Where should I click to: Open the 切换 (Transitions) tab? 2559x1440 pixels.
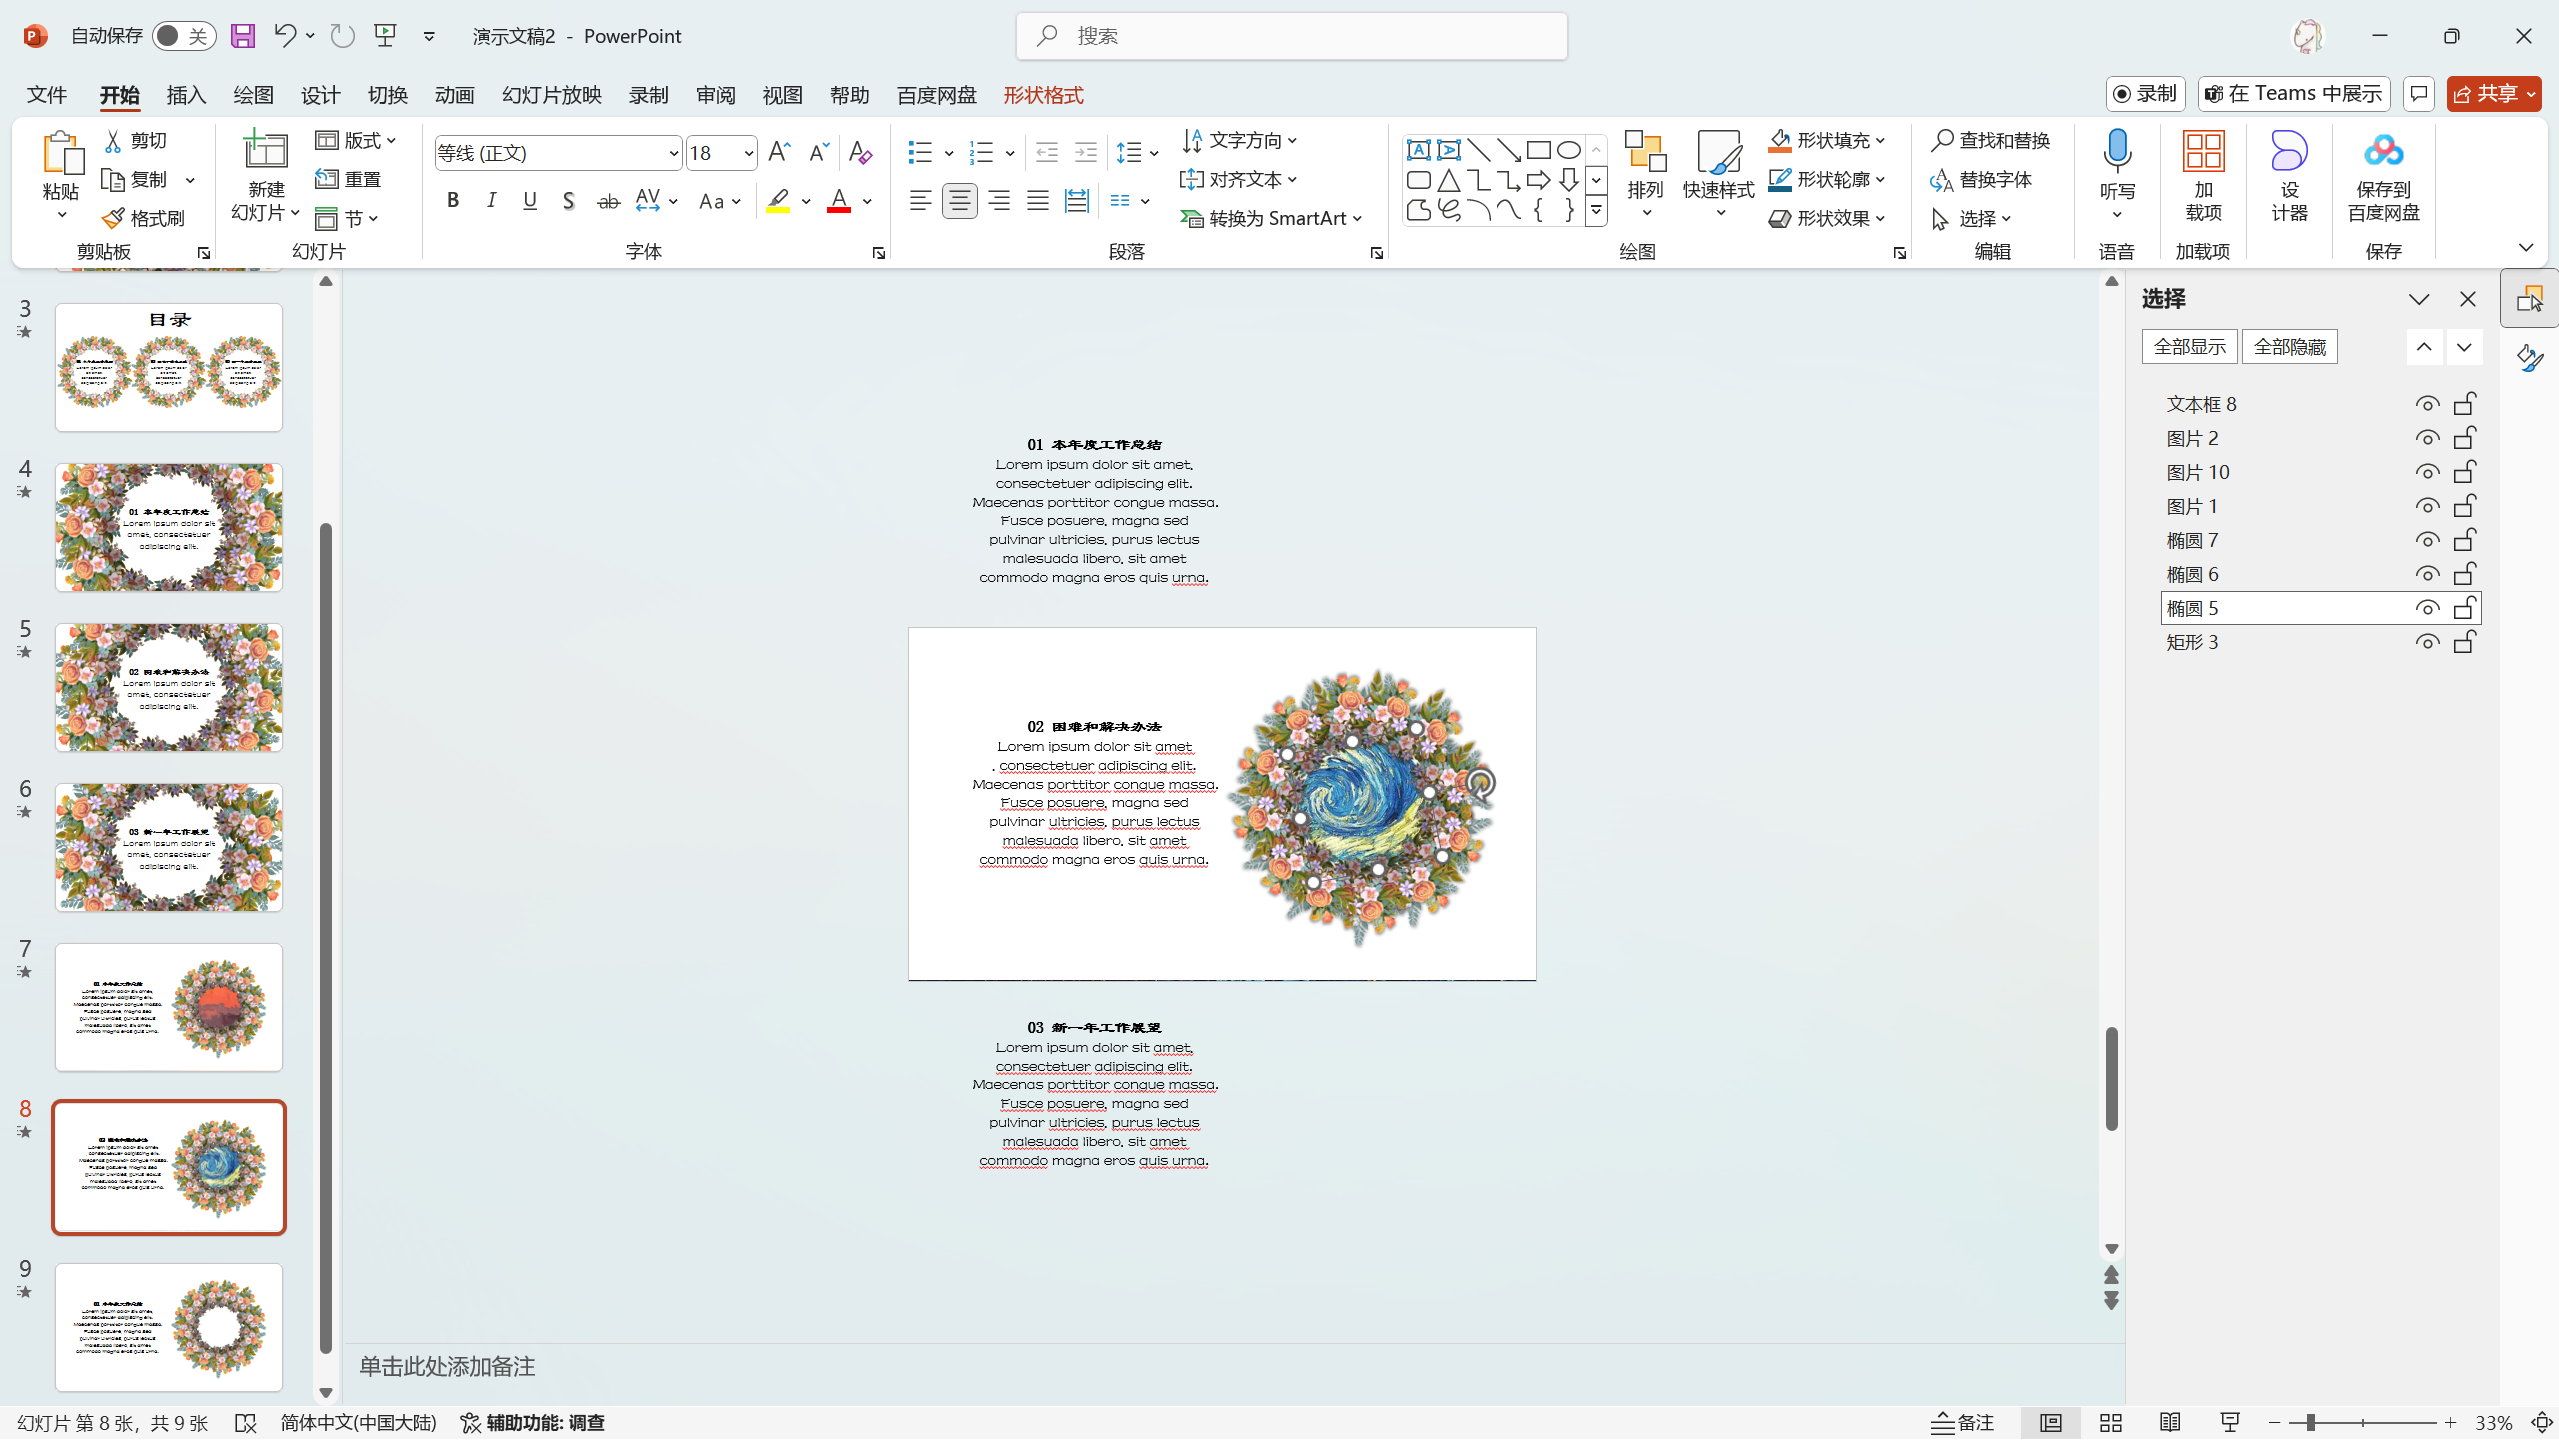(x=387, y=95)
